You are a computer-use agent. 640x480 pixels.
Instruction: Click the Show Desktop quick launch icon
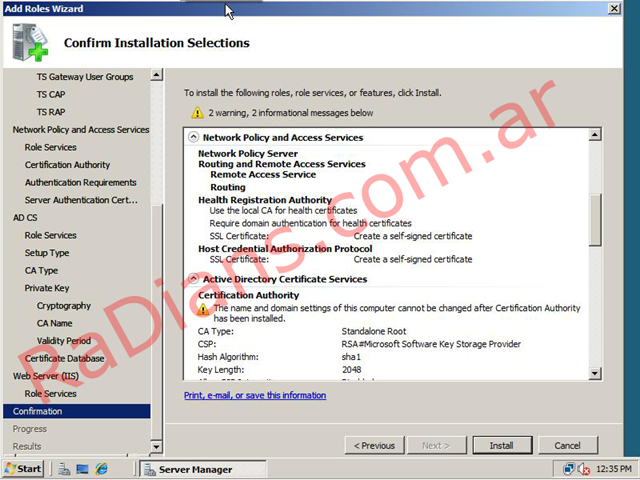[83, 469]
